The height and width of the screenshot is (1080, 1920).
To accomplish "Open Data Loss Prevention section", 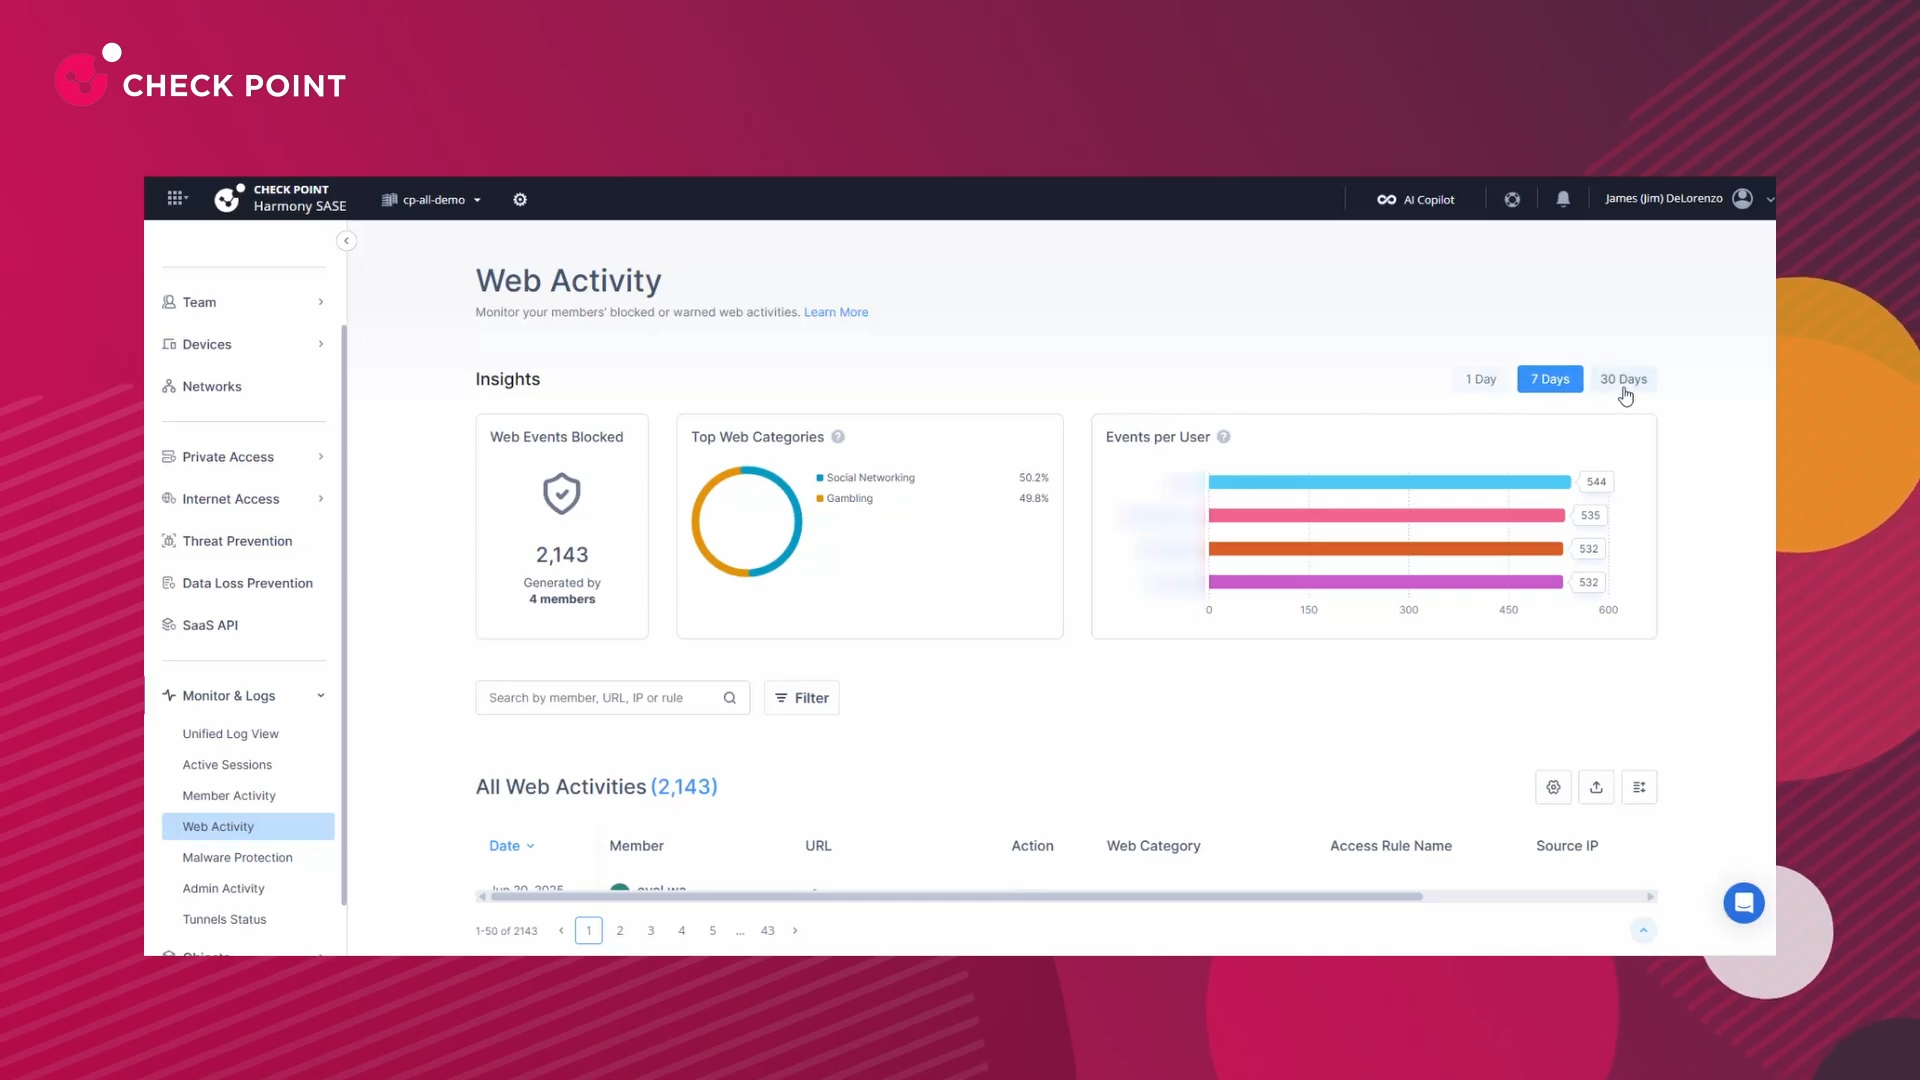I will [x=247, y=583].
